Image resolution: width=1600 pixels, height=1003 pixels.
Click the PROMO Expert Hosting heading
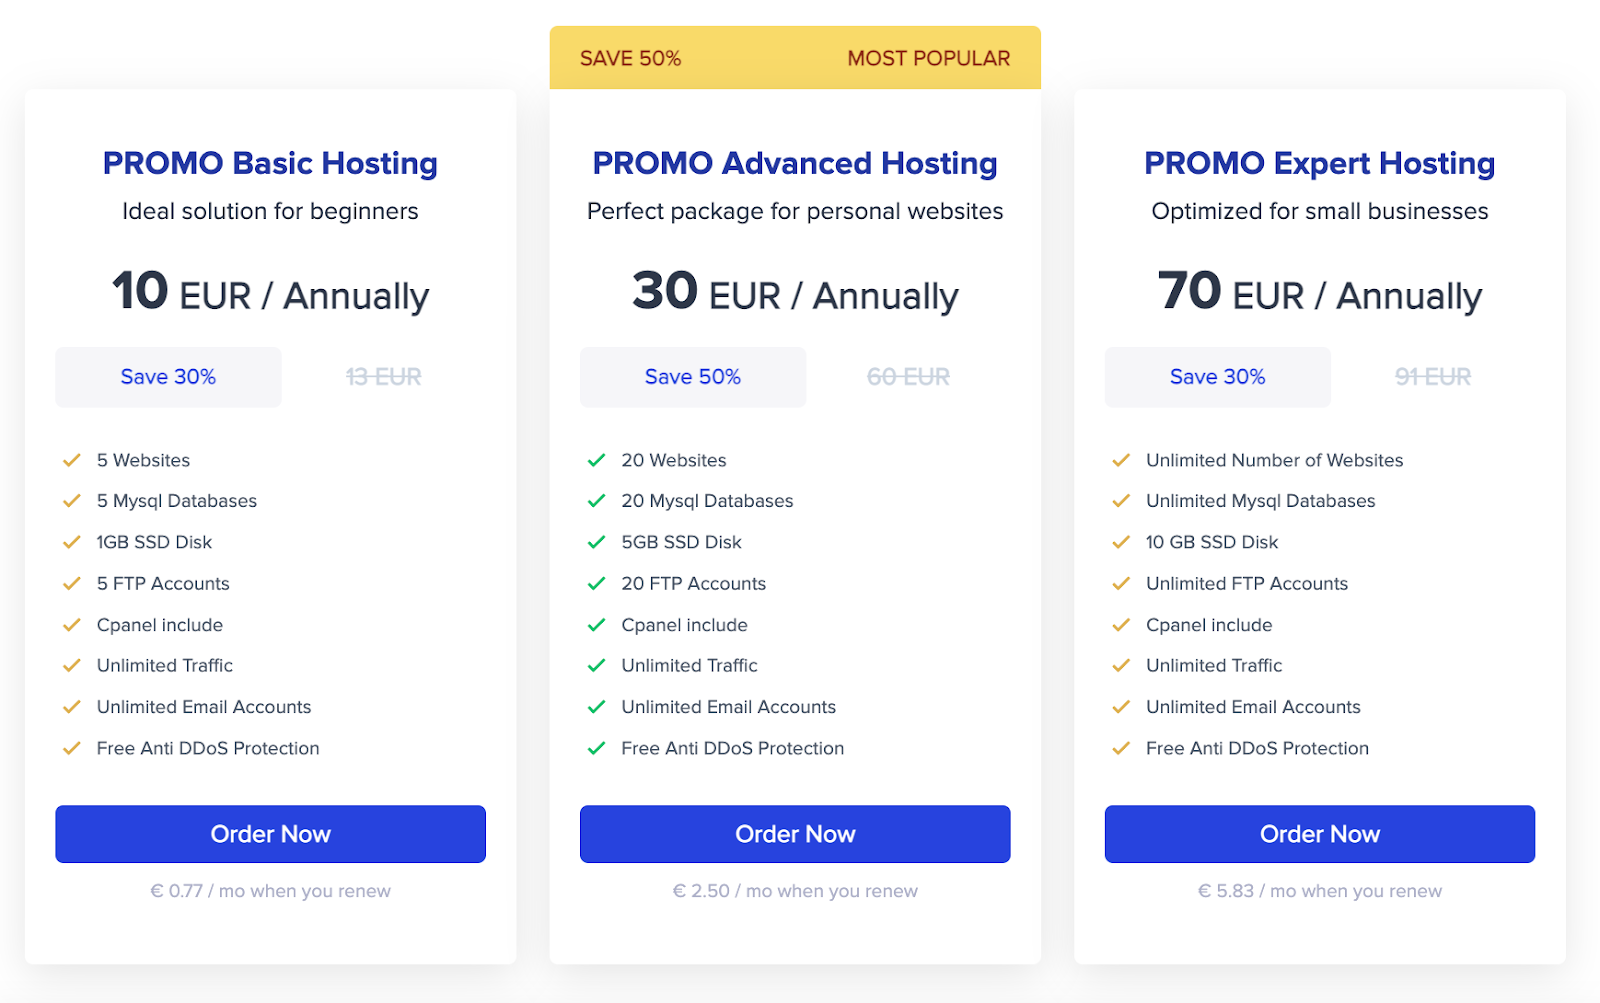tap(1319, 163)
